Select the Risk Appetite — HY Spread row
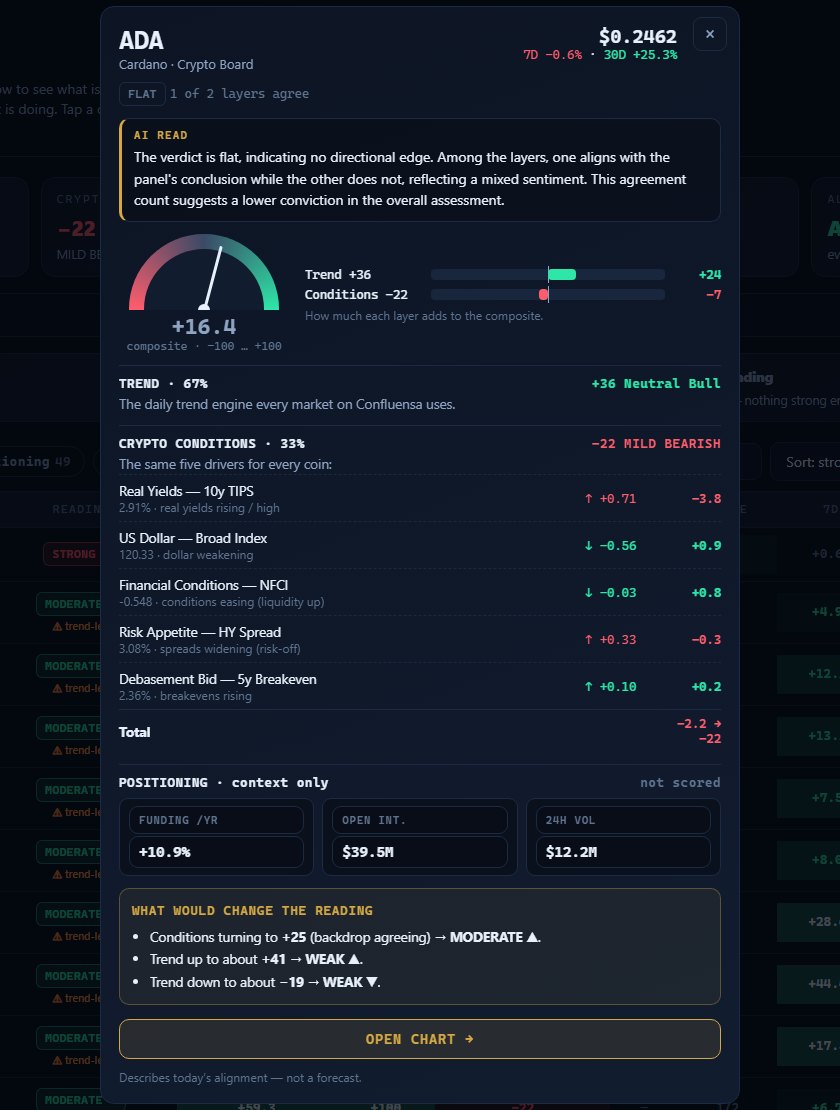Viewport: 840px width, 1110px height. (420, 639)
